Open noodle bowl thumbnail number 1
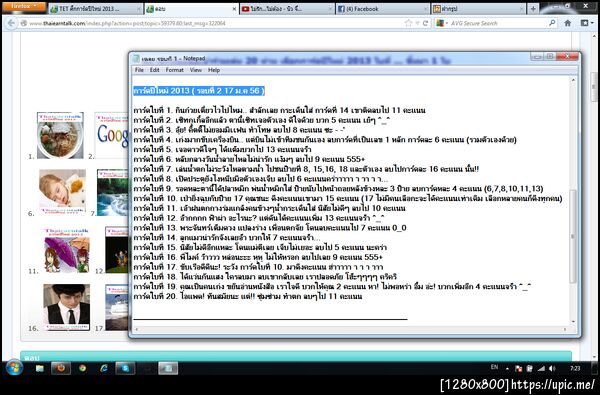 pos(60,135)
